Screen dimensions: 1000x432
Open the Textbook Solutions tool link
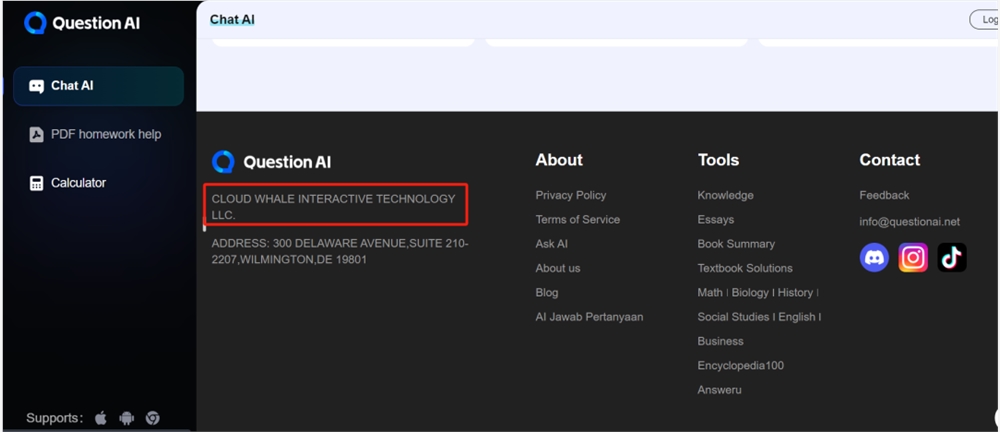click(745, 268)
